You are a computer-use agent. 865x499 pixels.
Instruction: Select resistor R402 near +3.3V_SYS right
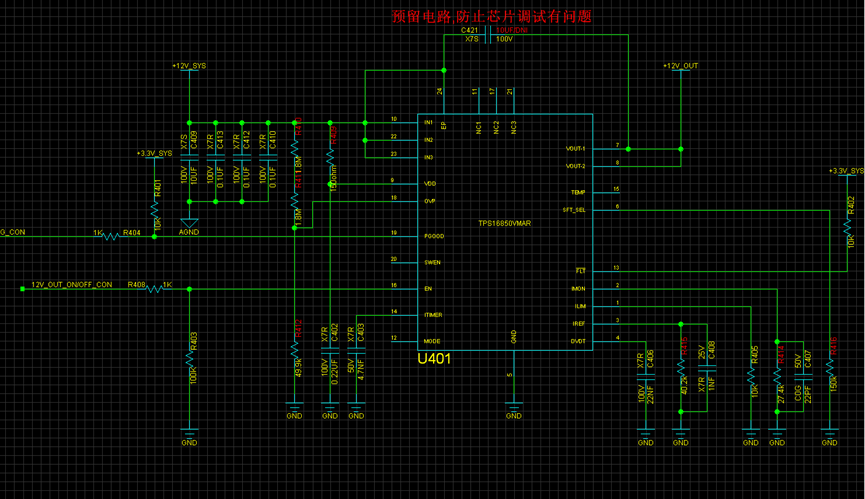click(x=847, y=226)
